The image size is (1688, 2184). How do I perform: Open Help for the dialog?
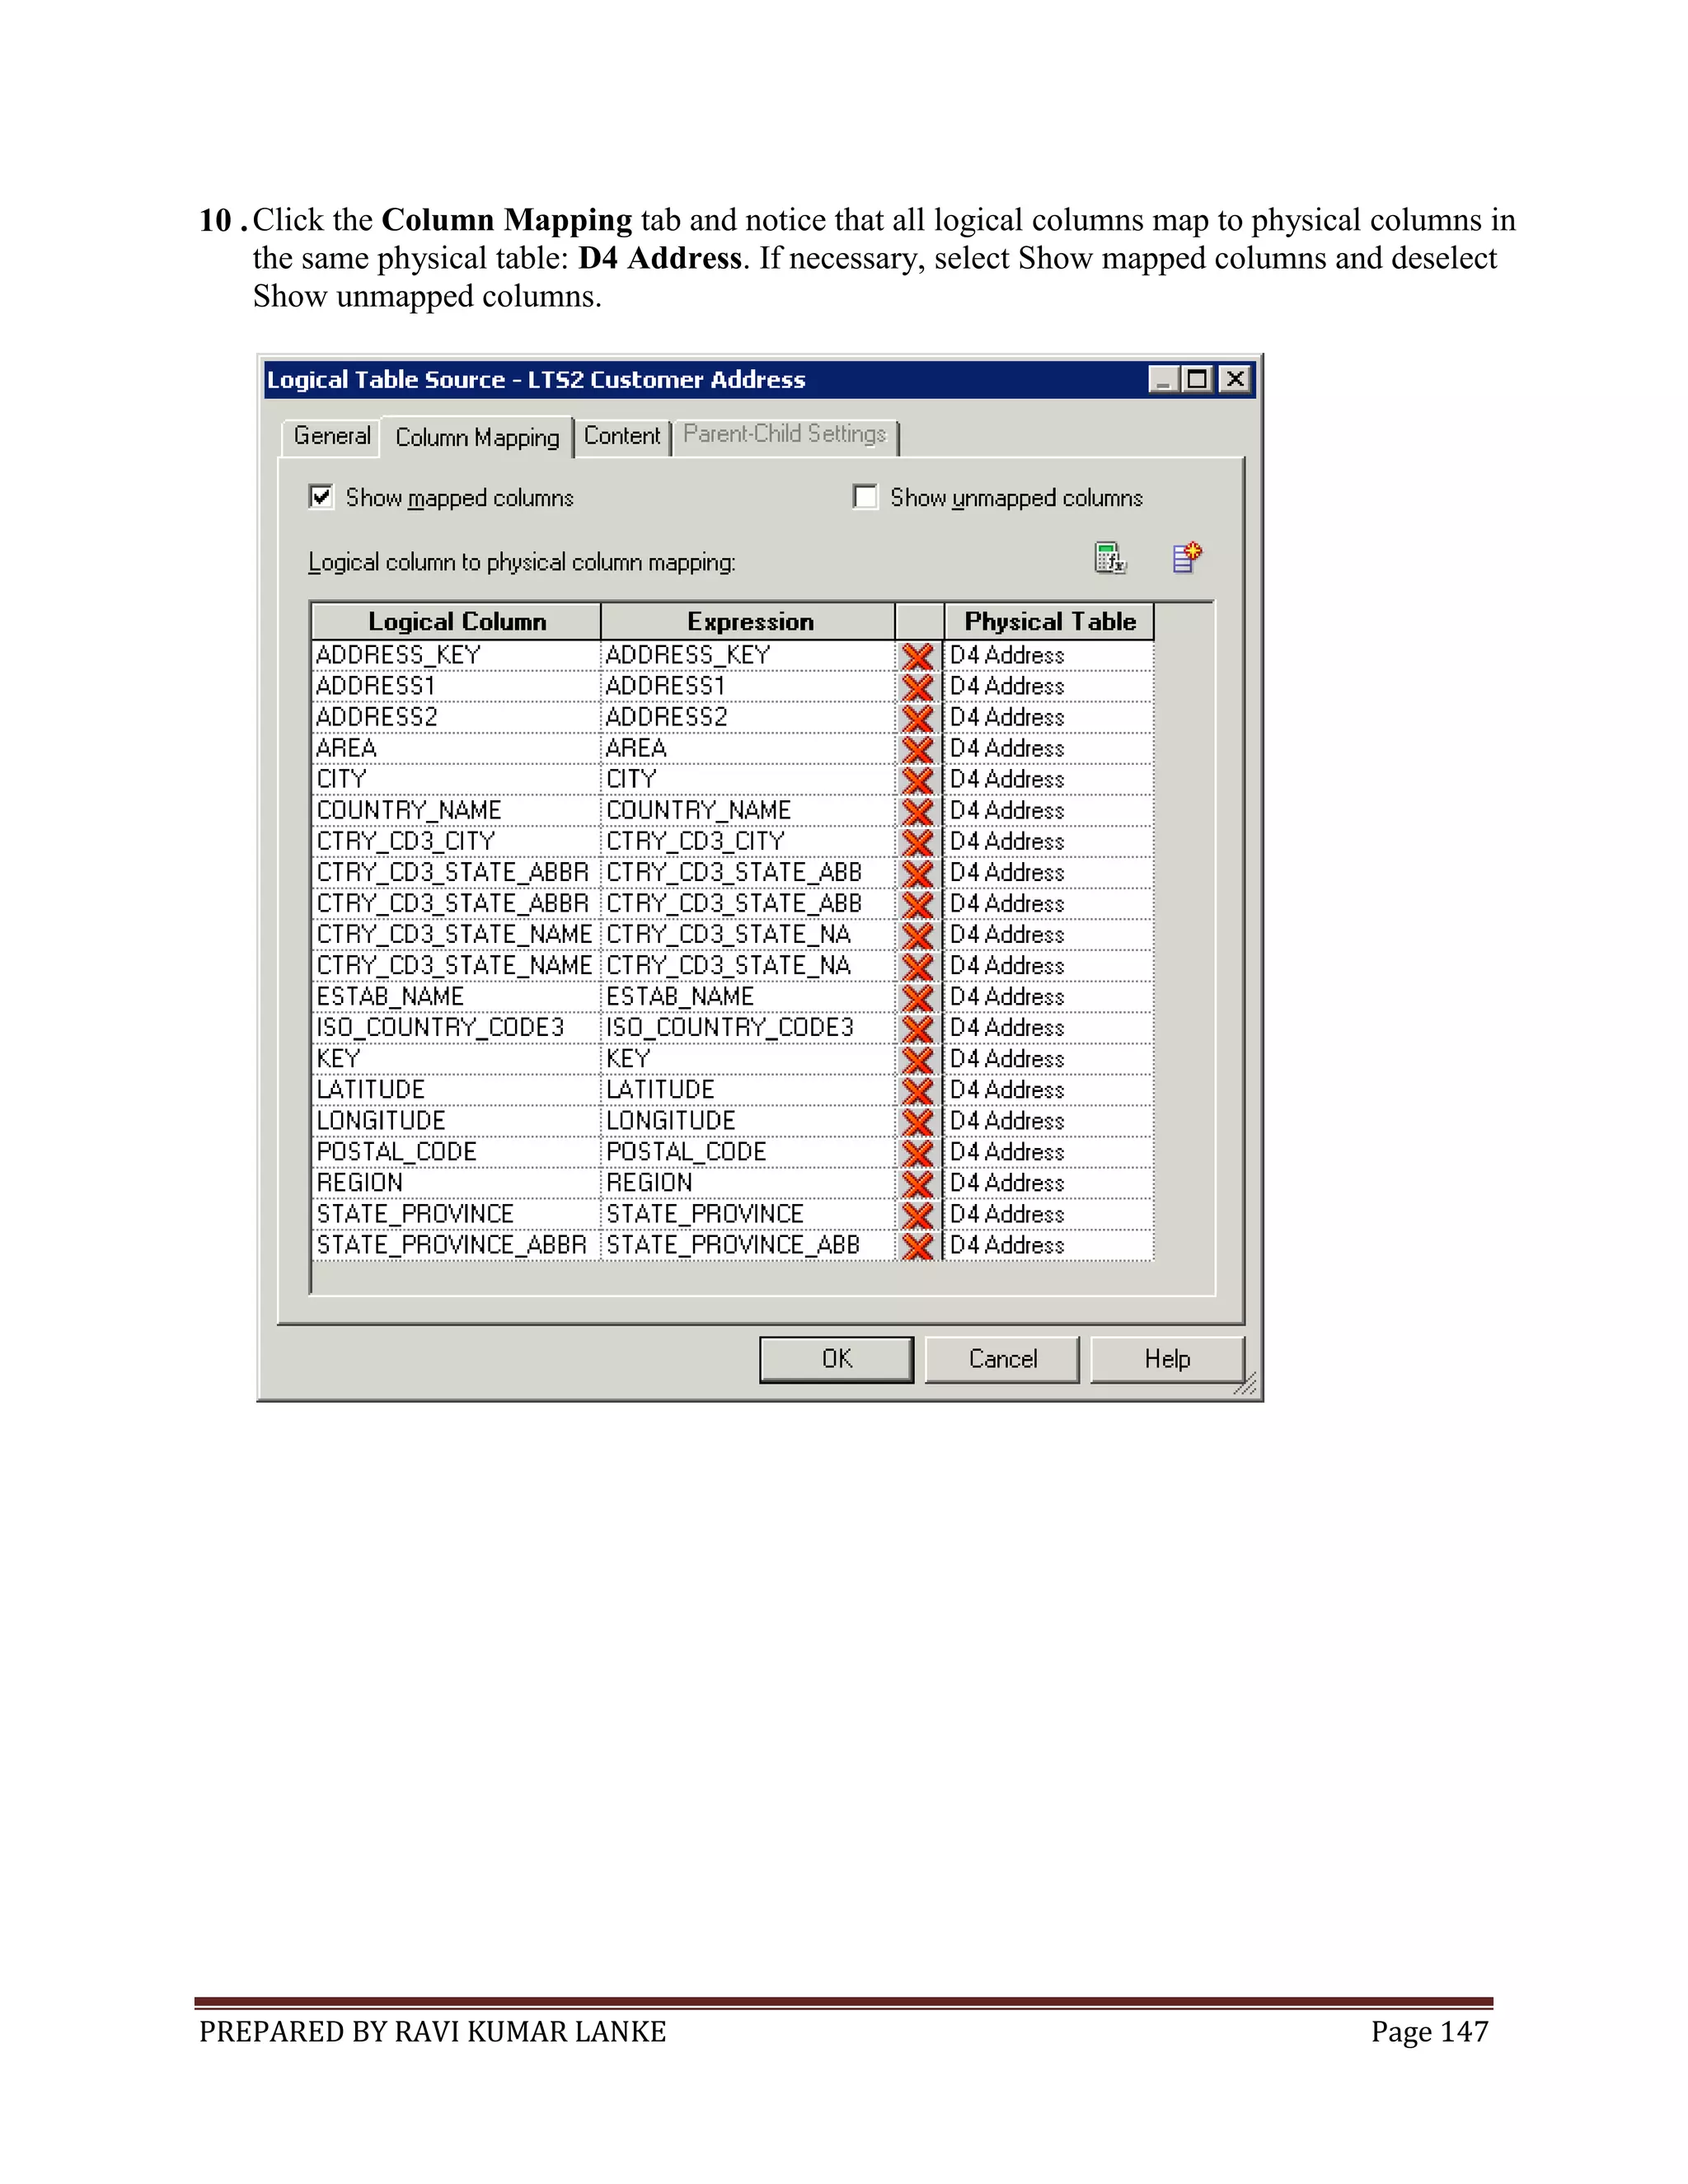coord(1167,1359)
